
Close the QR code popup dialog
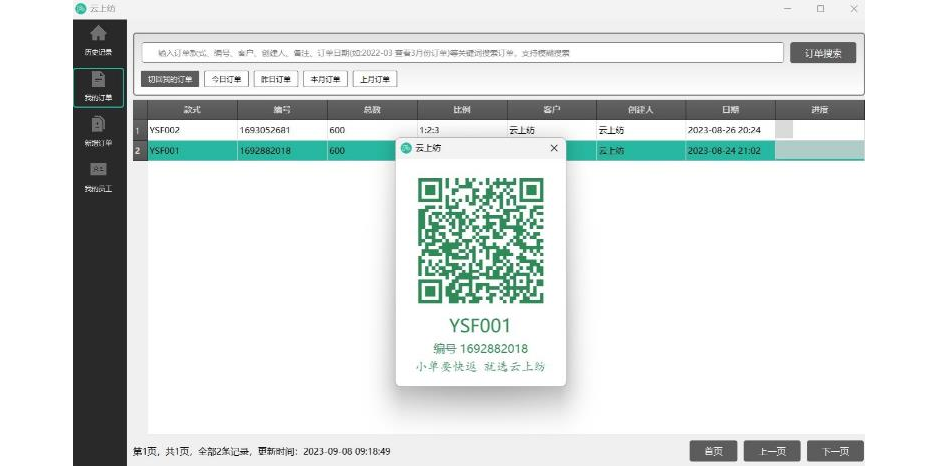coord(554,148)
